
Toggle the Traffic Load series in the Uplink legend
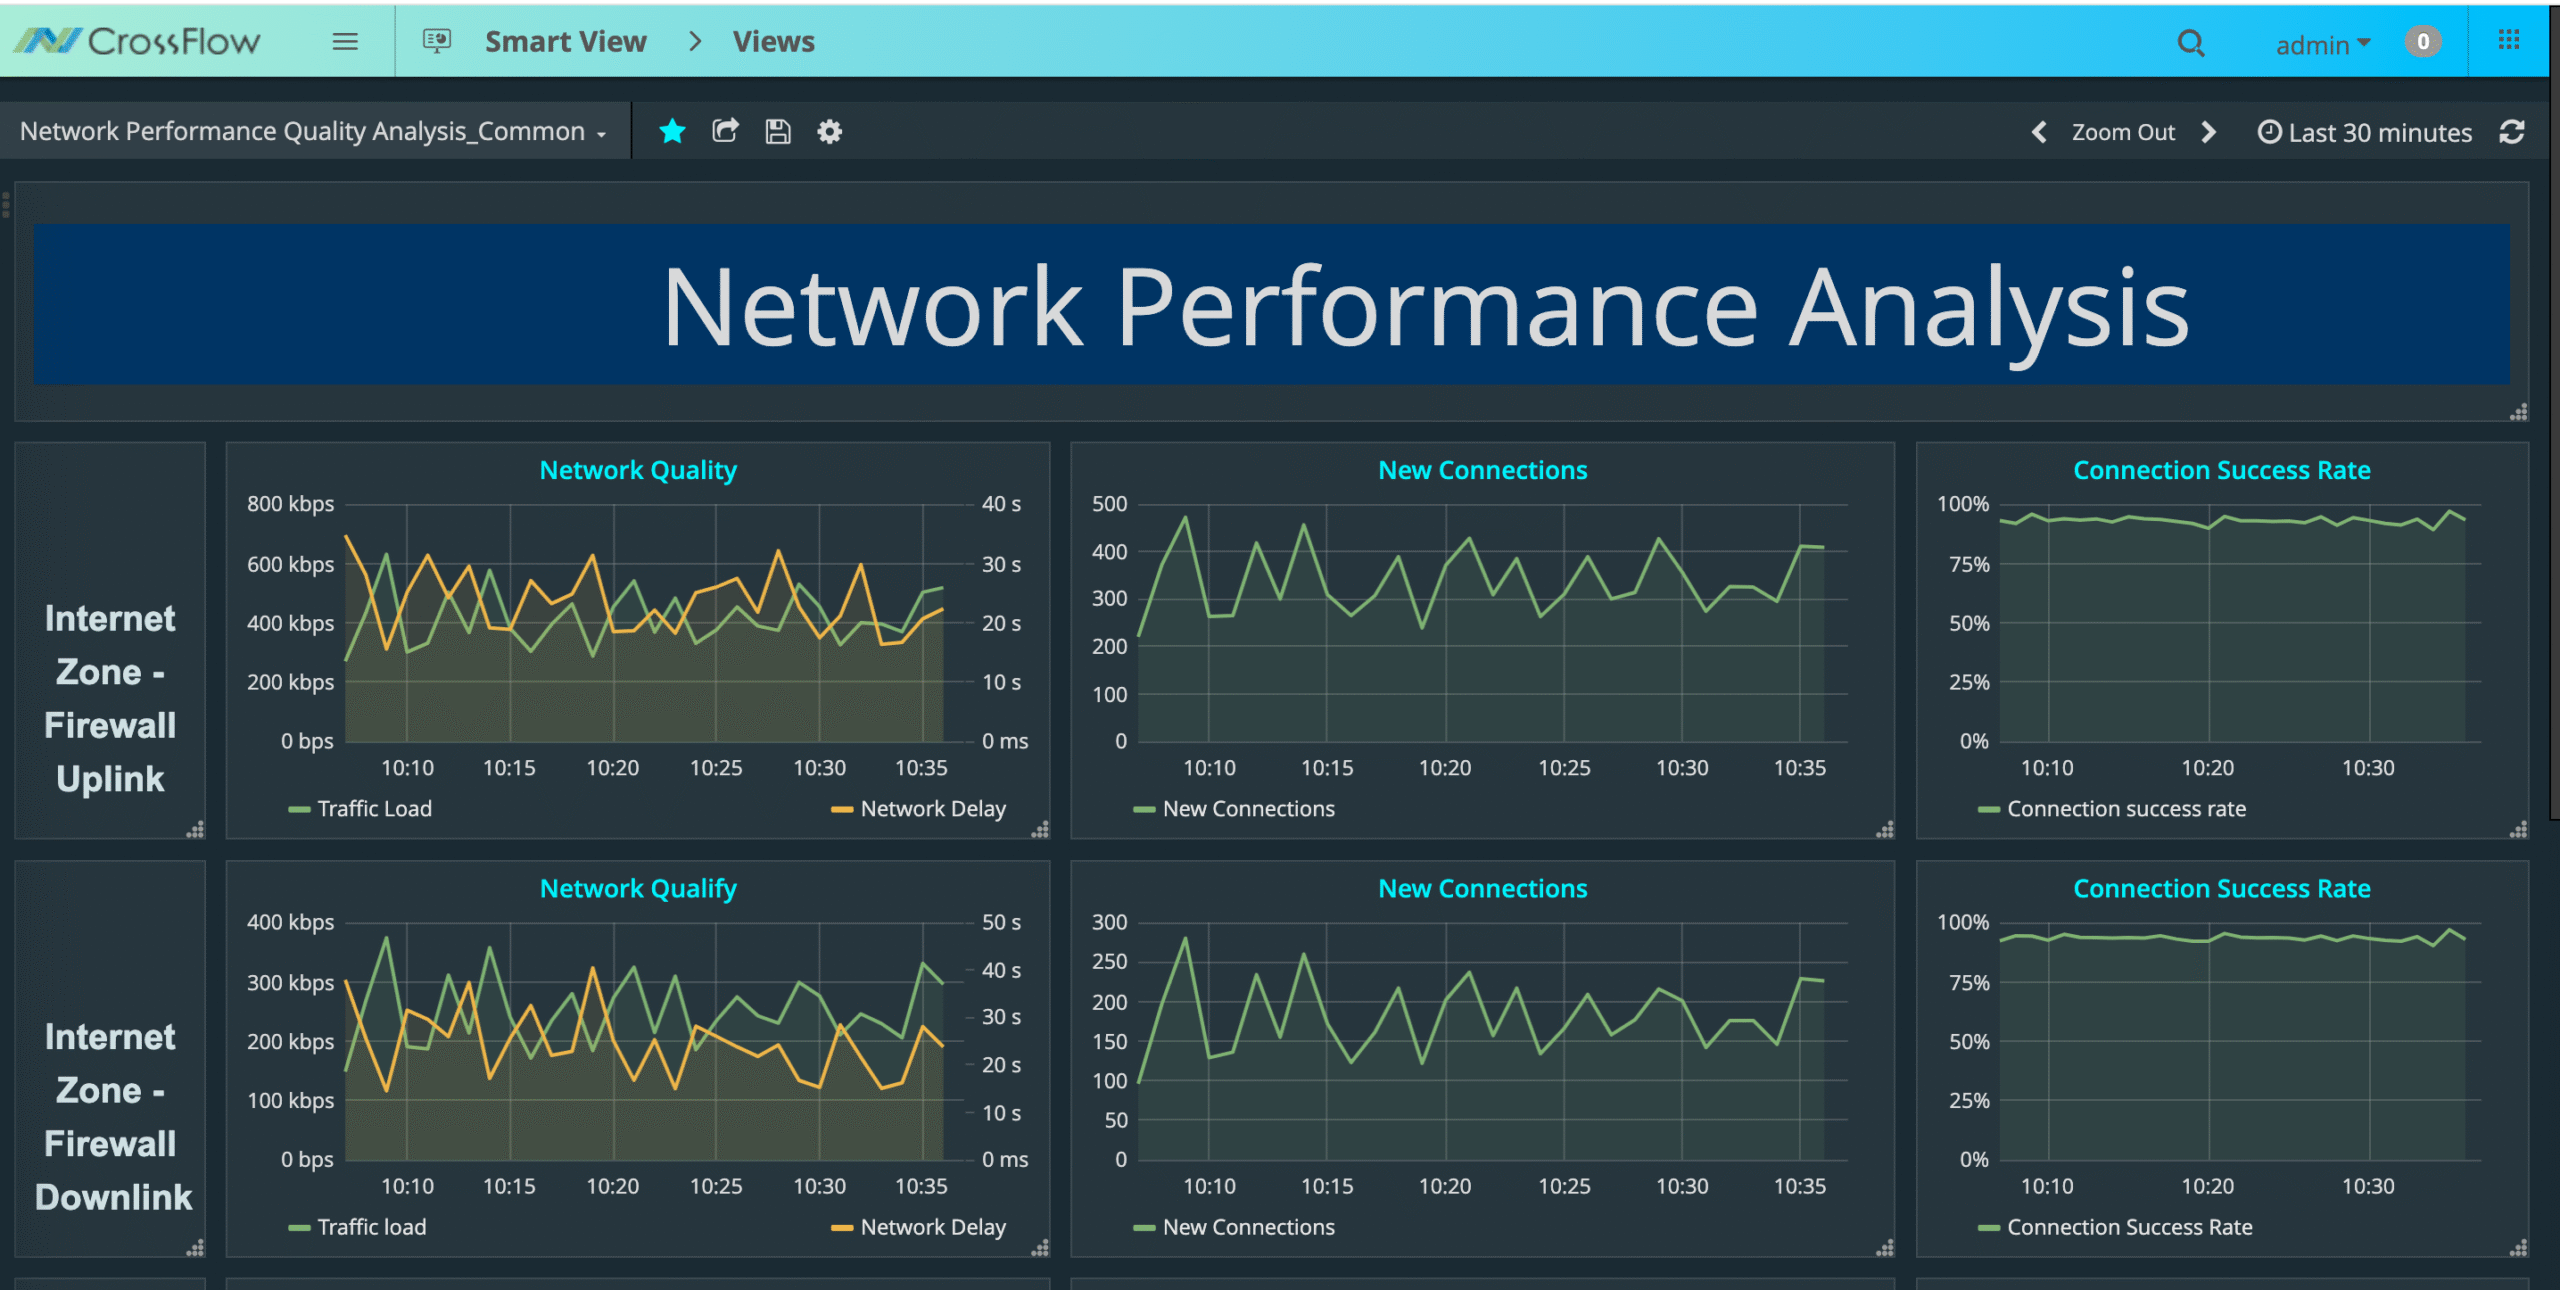click(x=373, y=808)
